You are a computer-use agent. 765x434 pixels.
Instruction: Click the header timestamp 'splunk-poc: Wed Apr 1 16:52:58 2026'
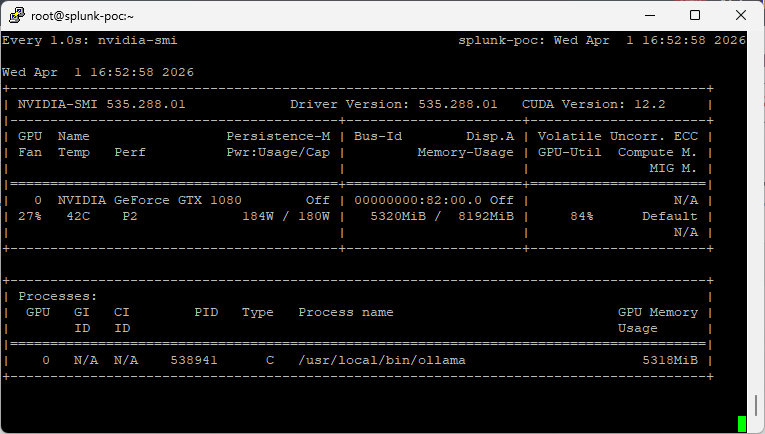602,40
